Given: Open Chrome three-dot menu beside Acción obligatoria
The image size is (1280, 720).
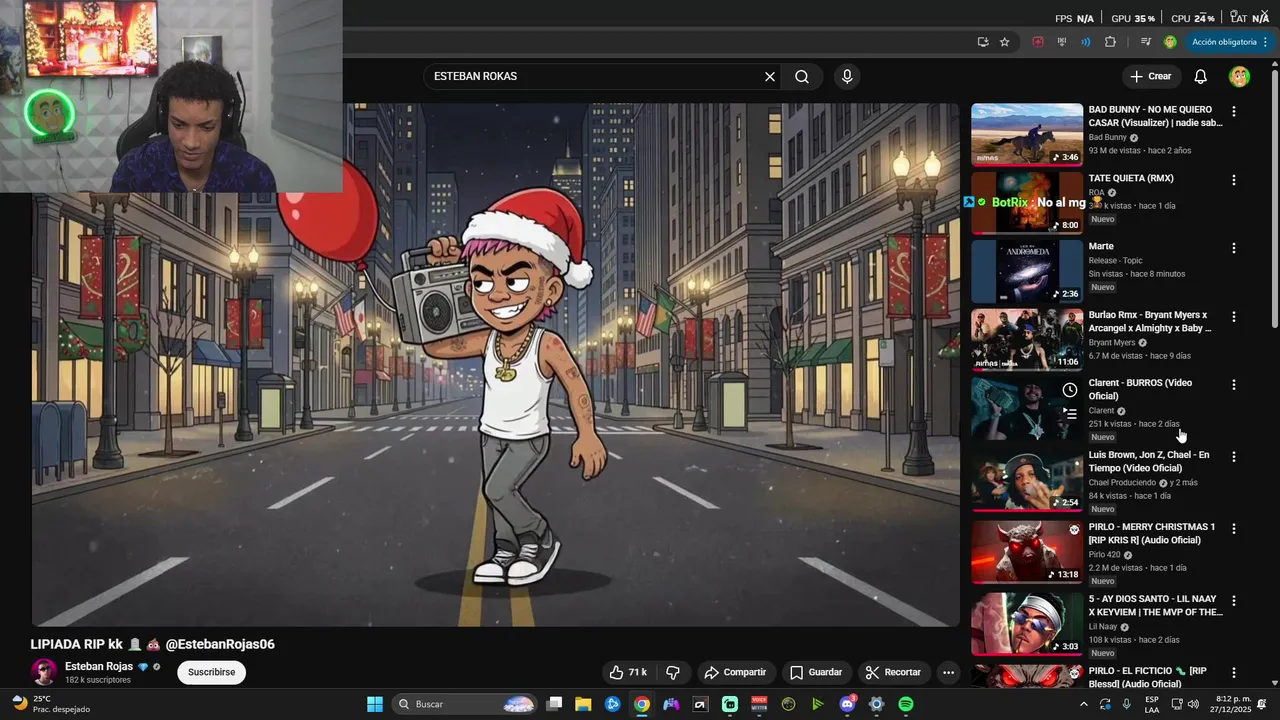Looking at the screenshot, I should coord(1266,42).
